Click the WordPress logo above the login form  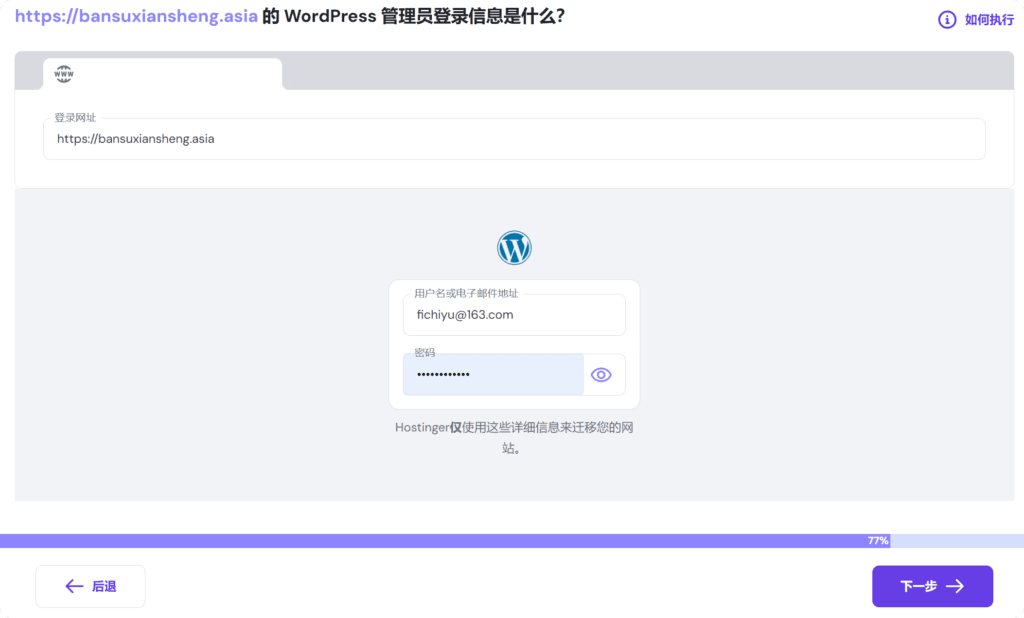(514, 247)
